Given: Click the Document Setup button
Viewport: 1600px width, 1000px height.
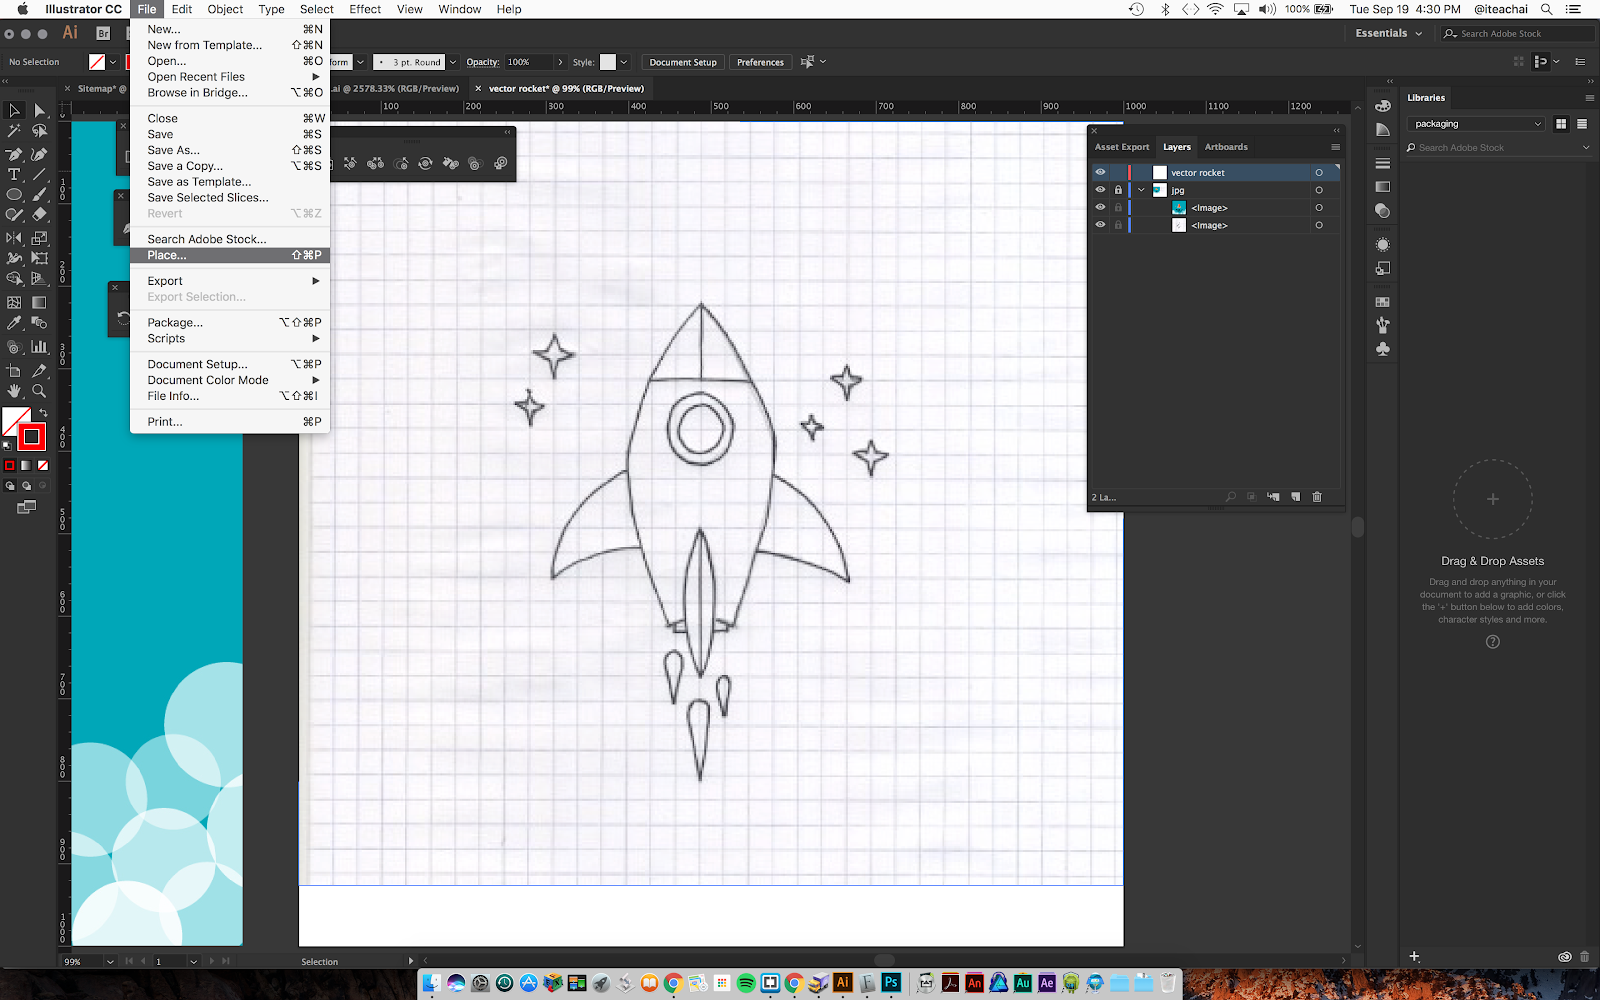Looking at the screenshot, I should click(683, 62).
